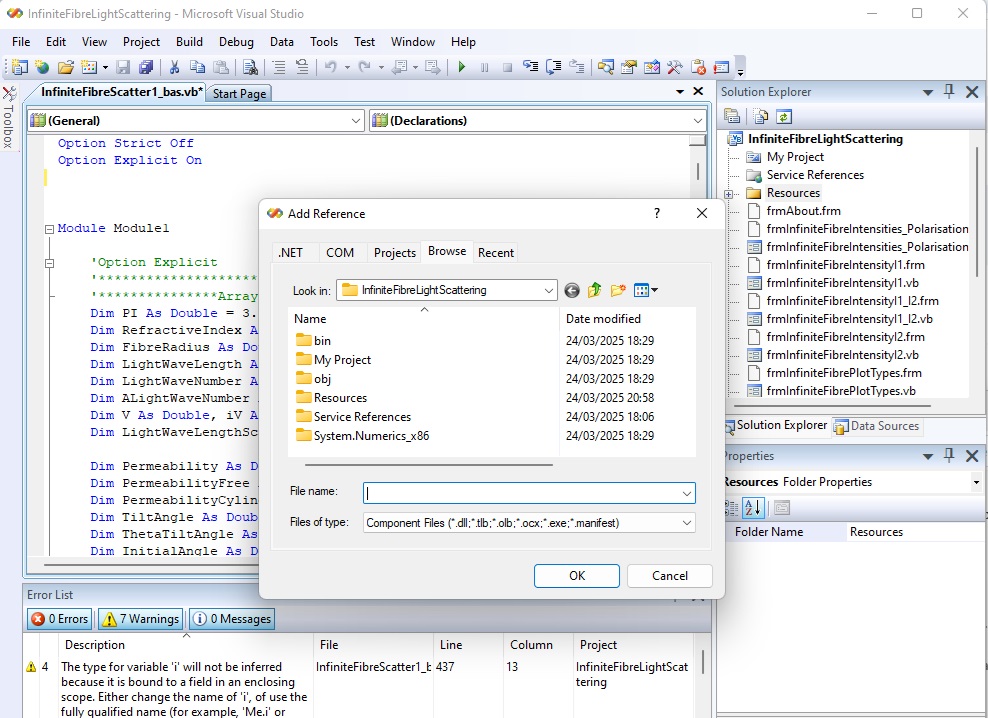Cancel the Add Reference dialog

click(670, 576)
